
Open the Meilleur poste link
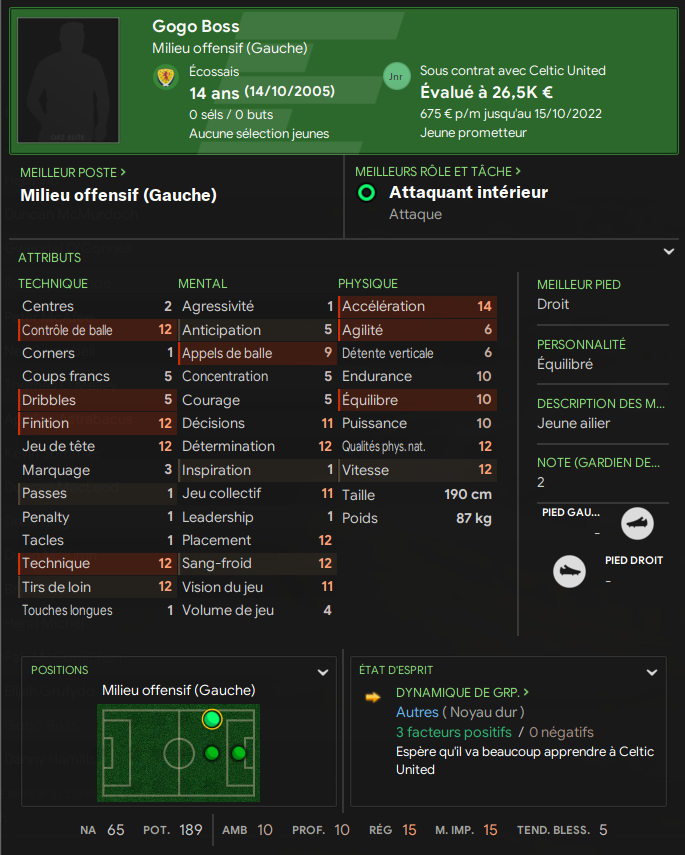click(73, 172)
